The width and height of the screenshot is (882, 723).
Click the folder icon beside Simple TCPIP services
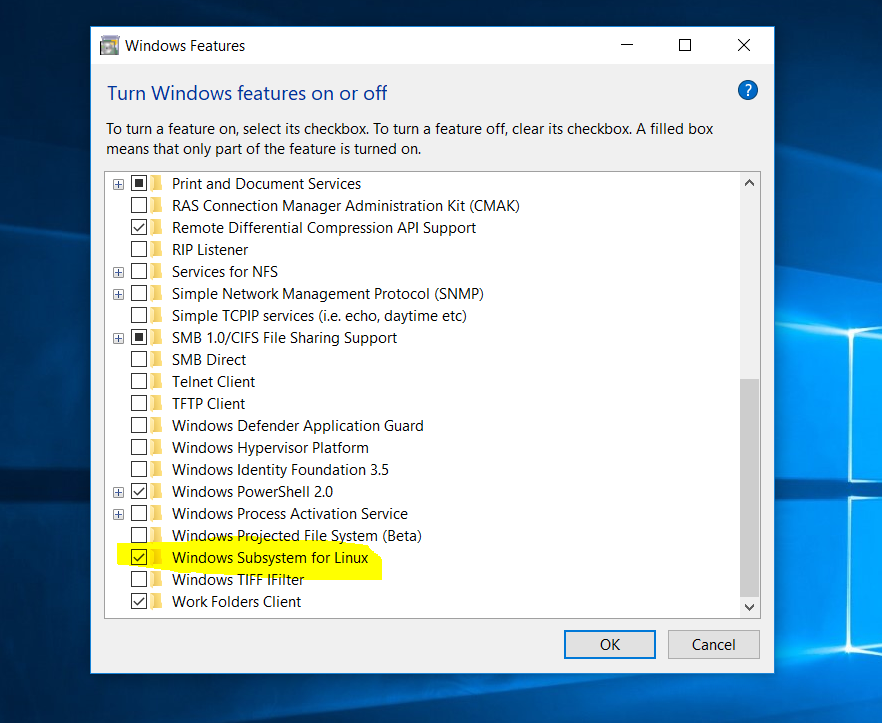158,315
